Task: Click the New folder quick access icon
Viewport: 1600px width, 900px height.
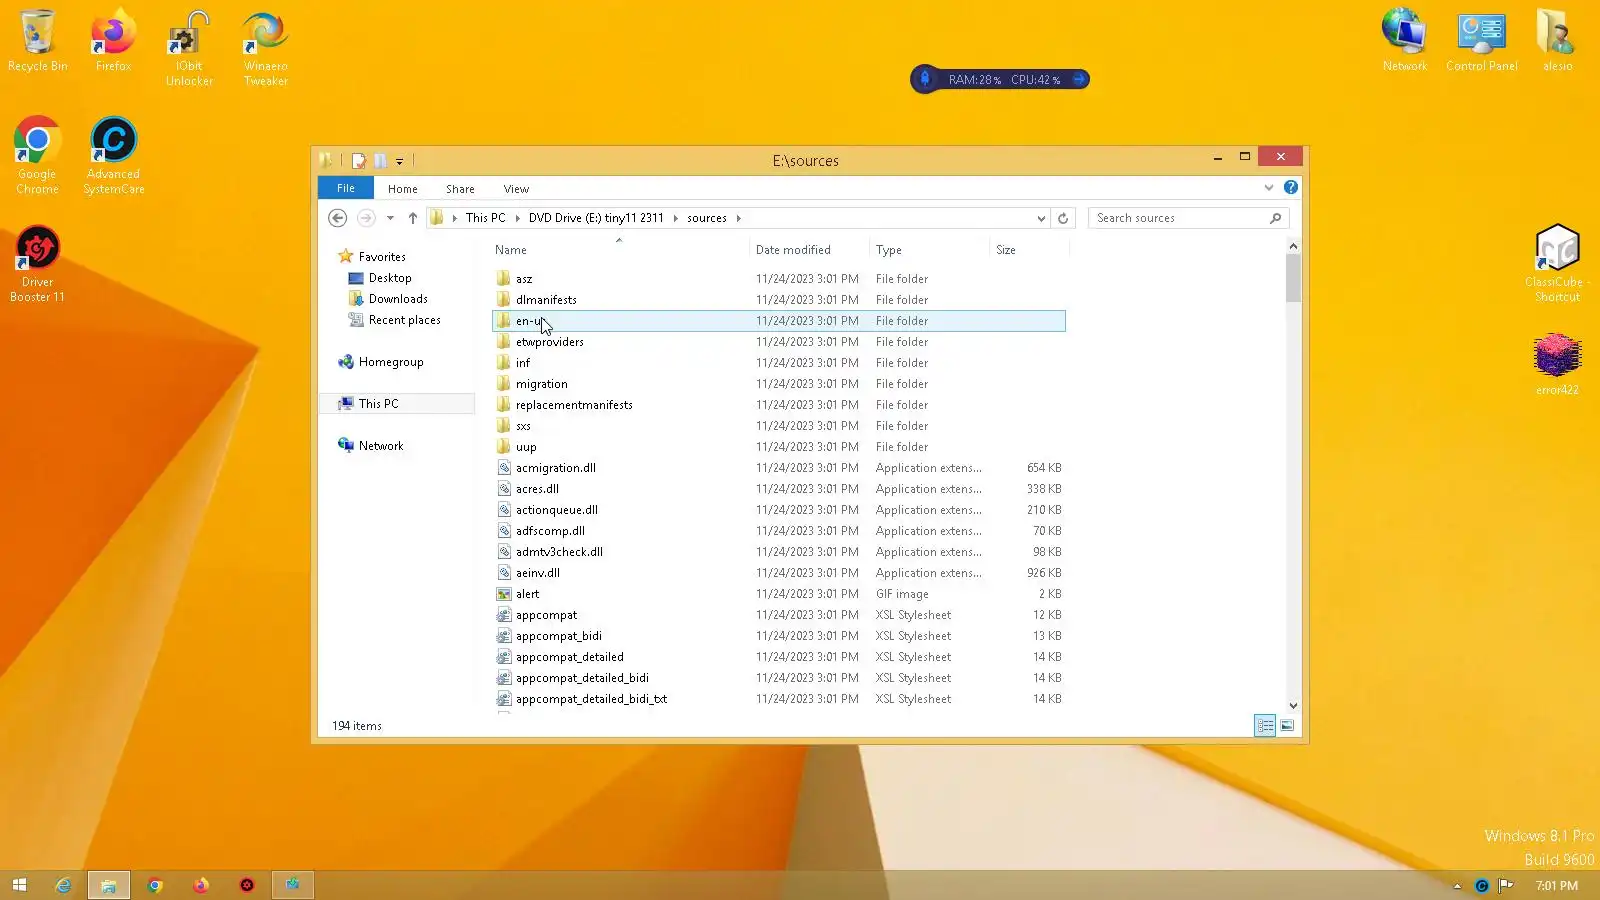Action: [380, 160]
